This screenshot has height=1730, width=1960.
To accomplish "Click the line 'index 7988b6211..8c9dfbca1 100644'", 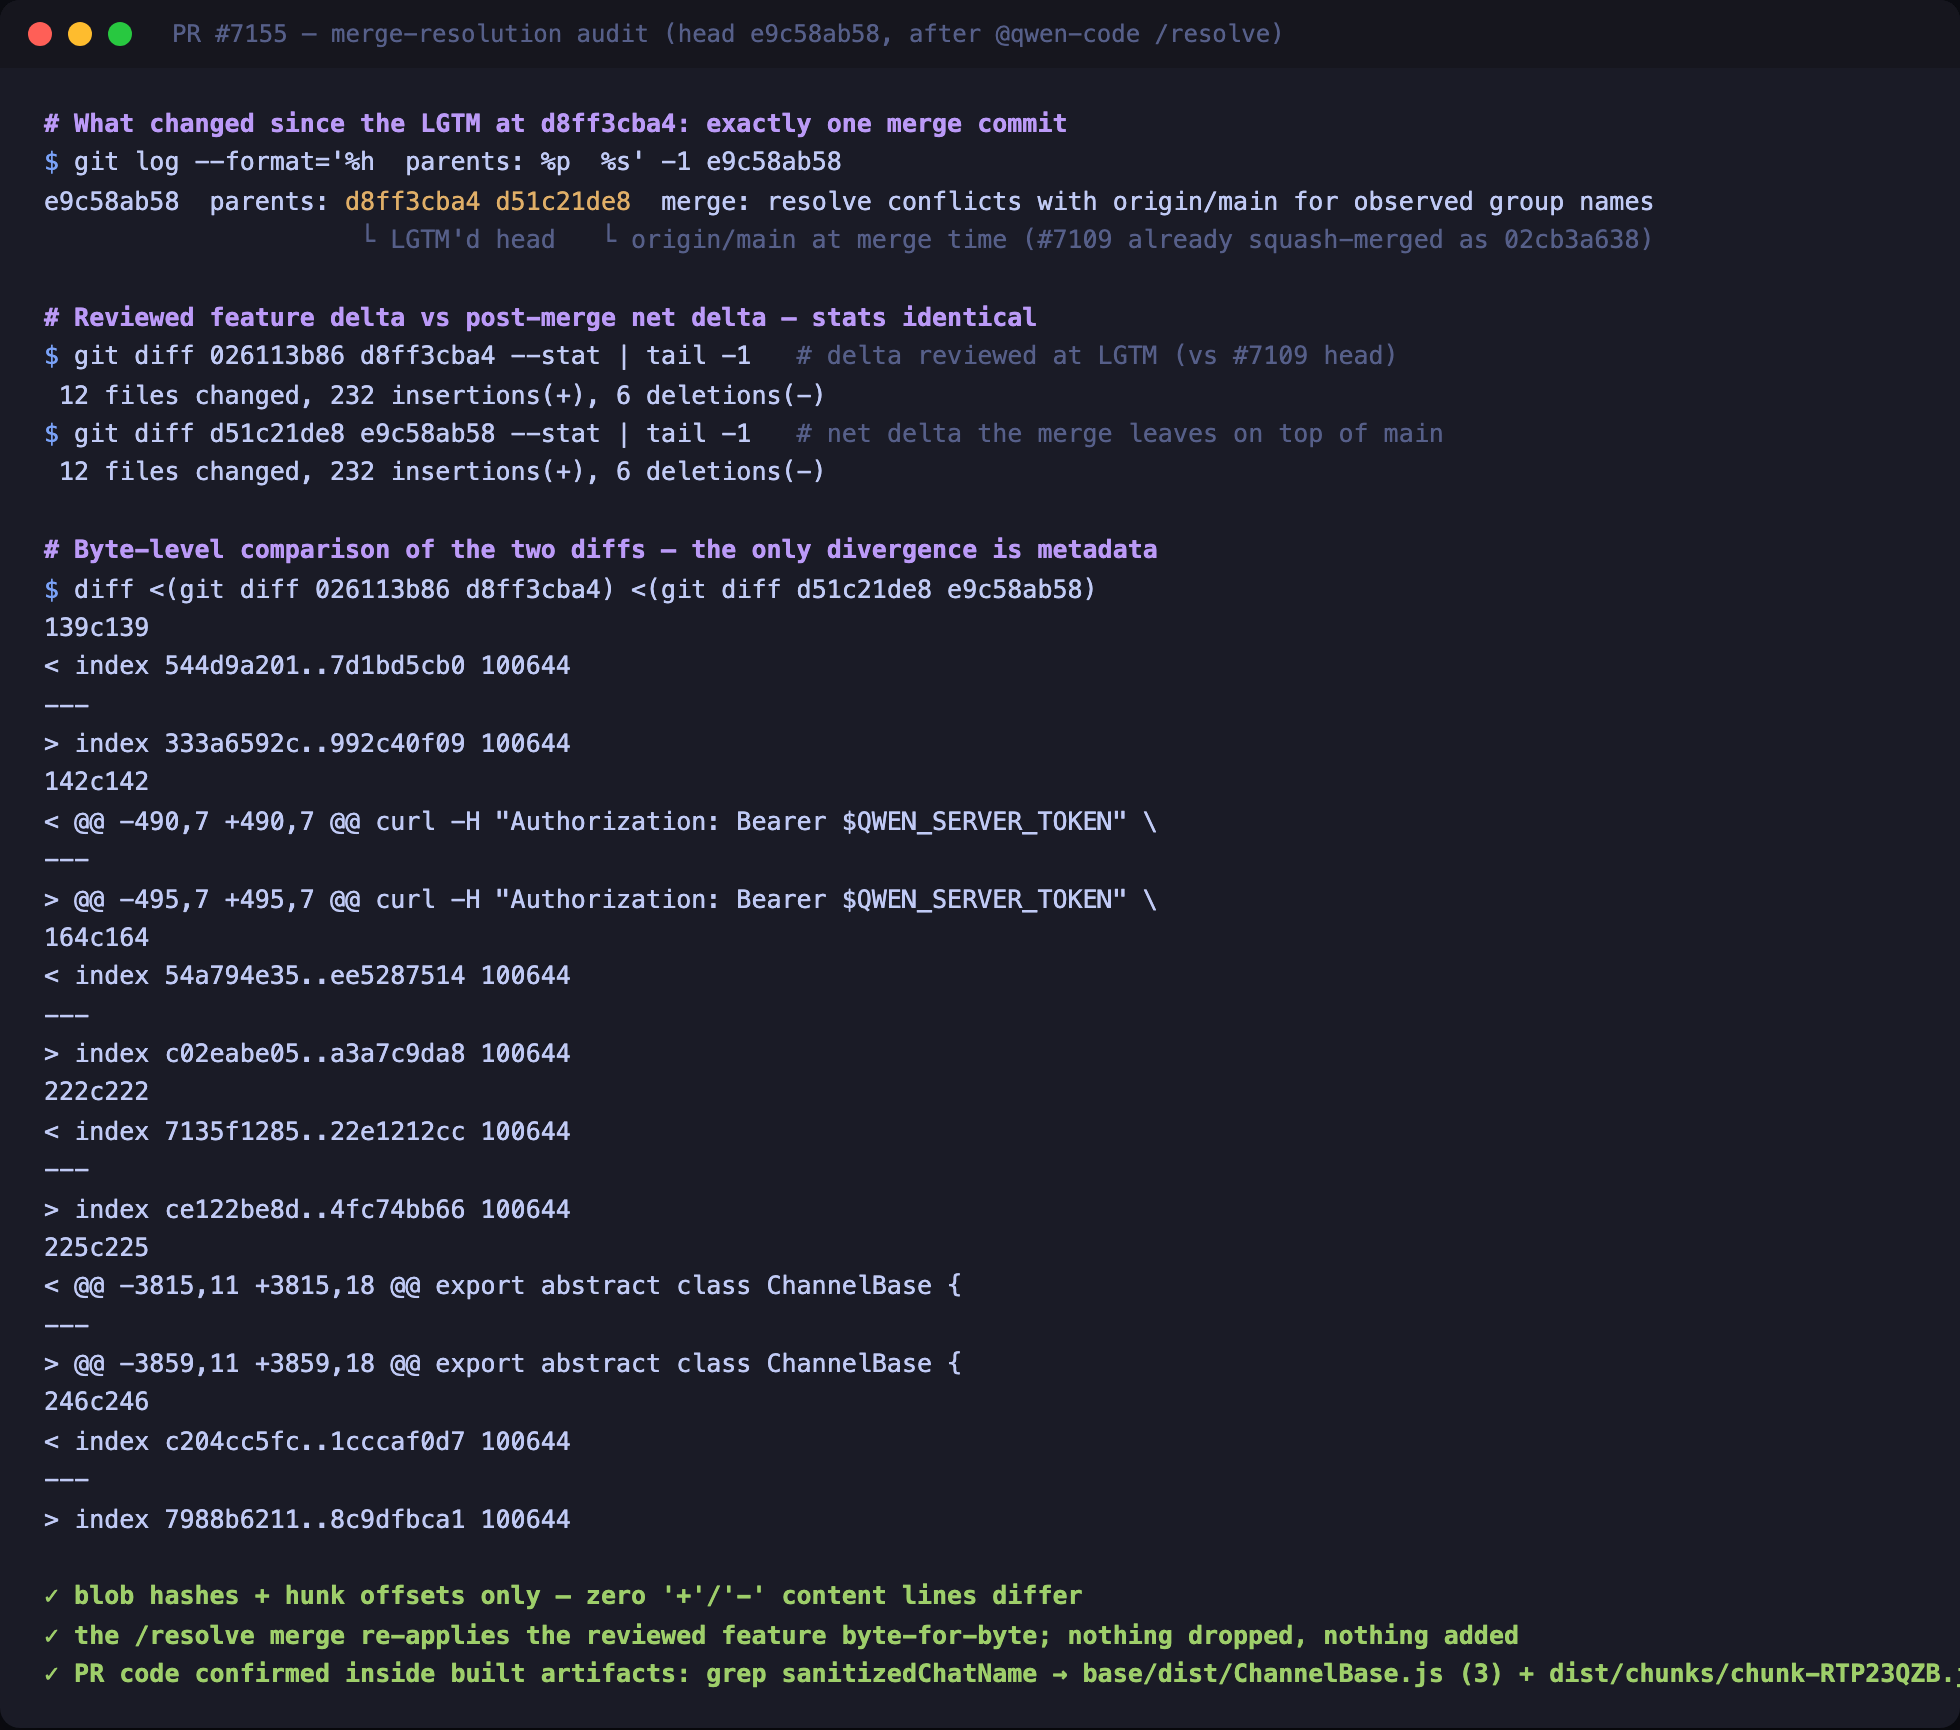I will 307,1520.
